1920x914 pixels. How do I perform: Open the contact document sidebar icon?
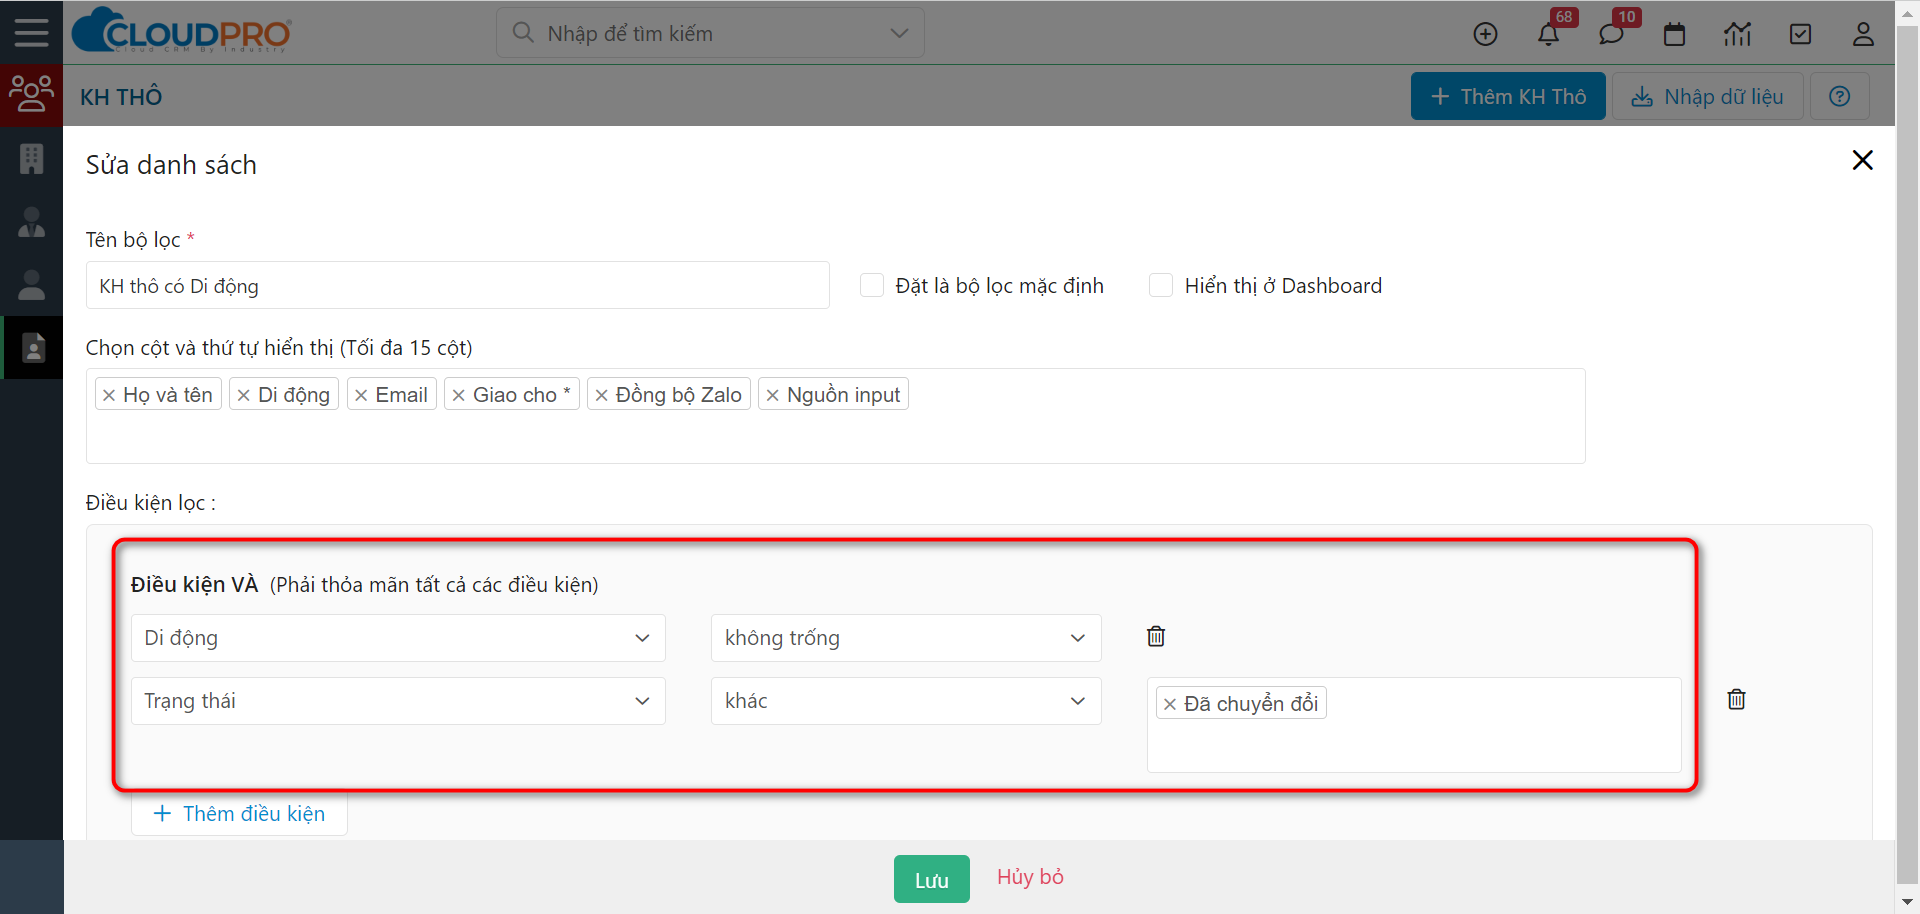(33, 347)
